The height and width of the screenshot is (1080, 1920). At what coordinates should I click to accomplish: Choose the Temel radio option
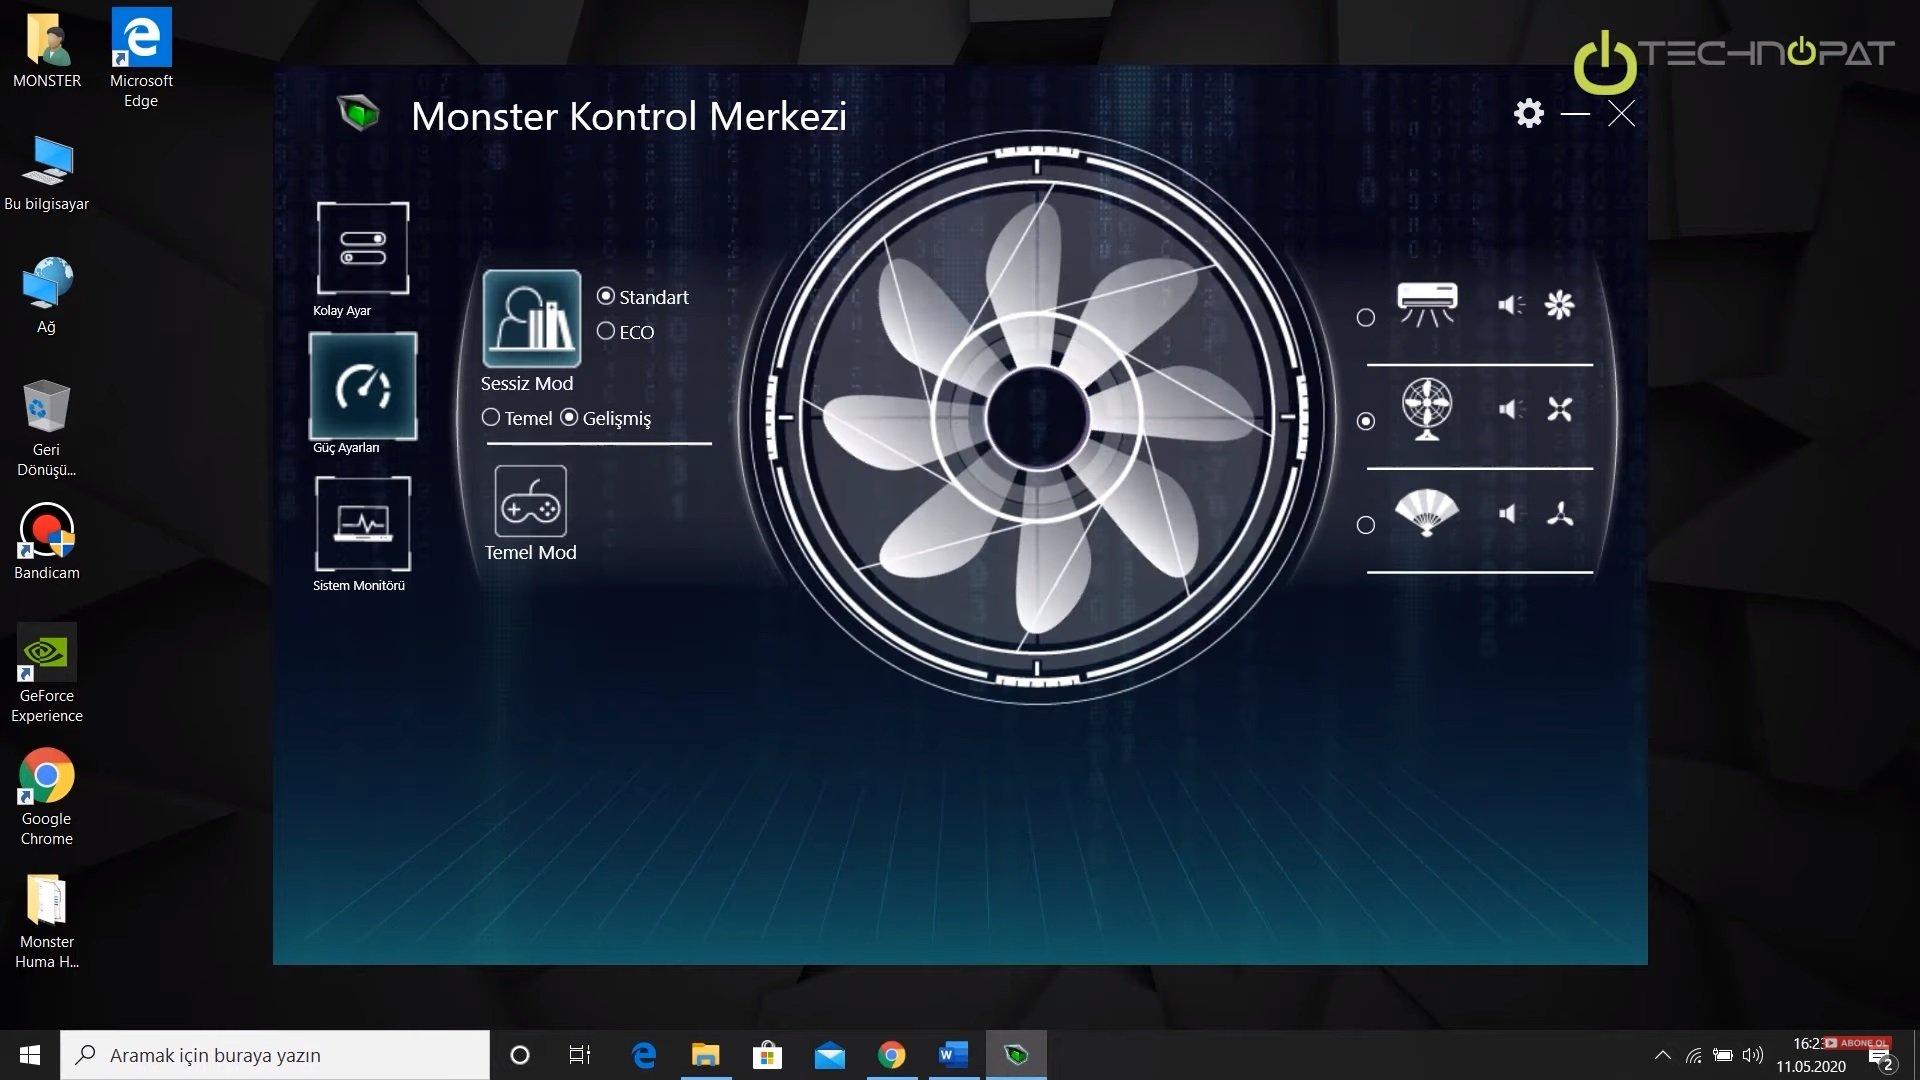(x=490, y=417)
